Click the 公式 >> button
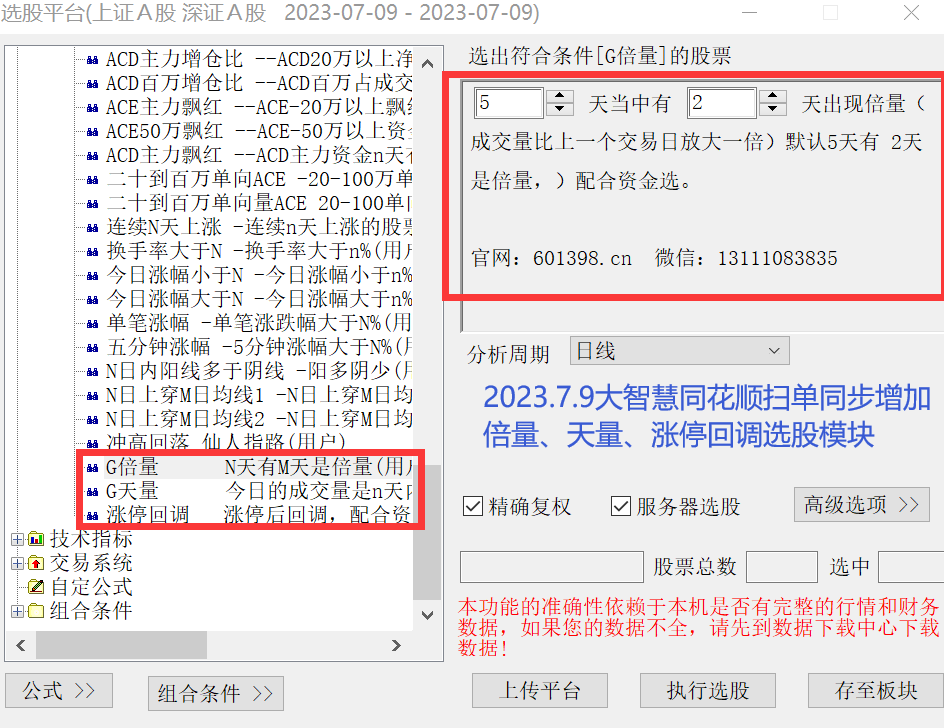The width and height of the screenshot is (944, 728). pyautogui.click(x=59, y=691)
